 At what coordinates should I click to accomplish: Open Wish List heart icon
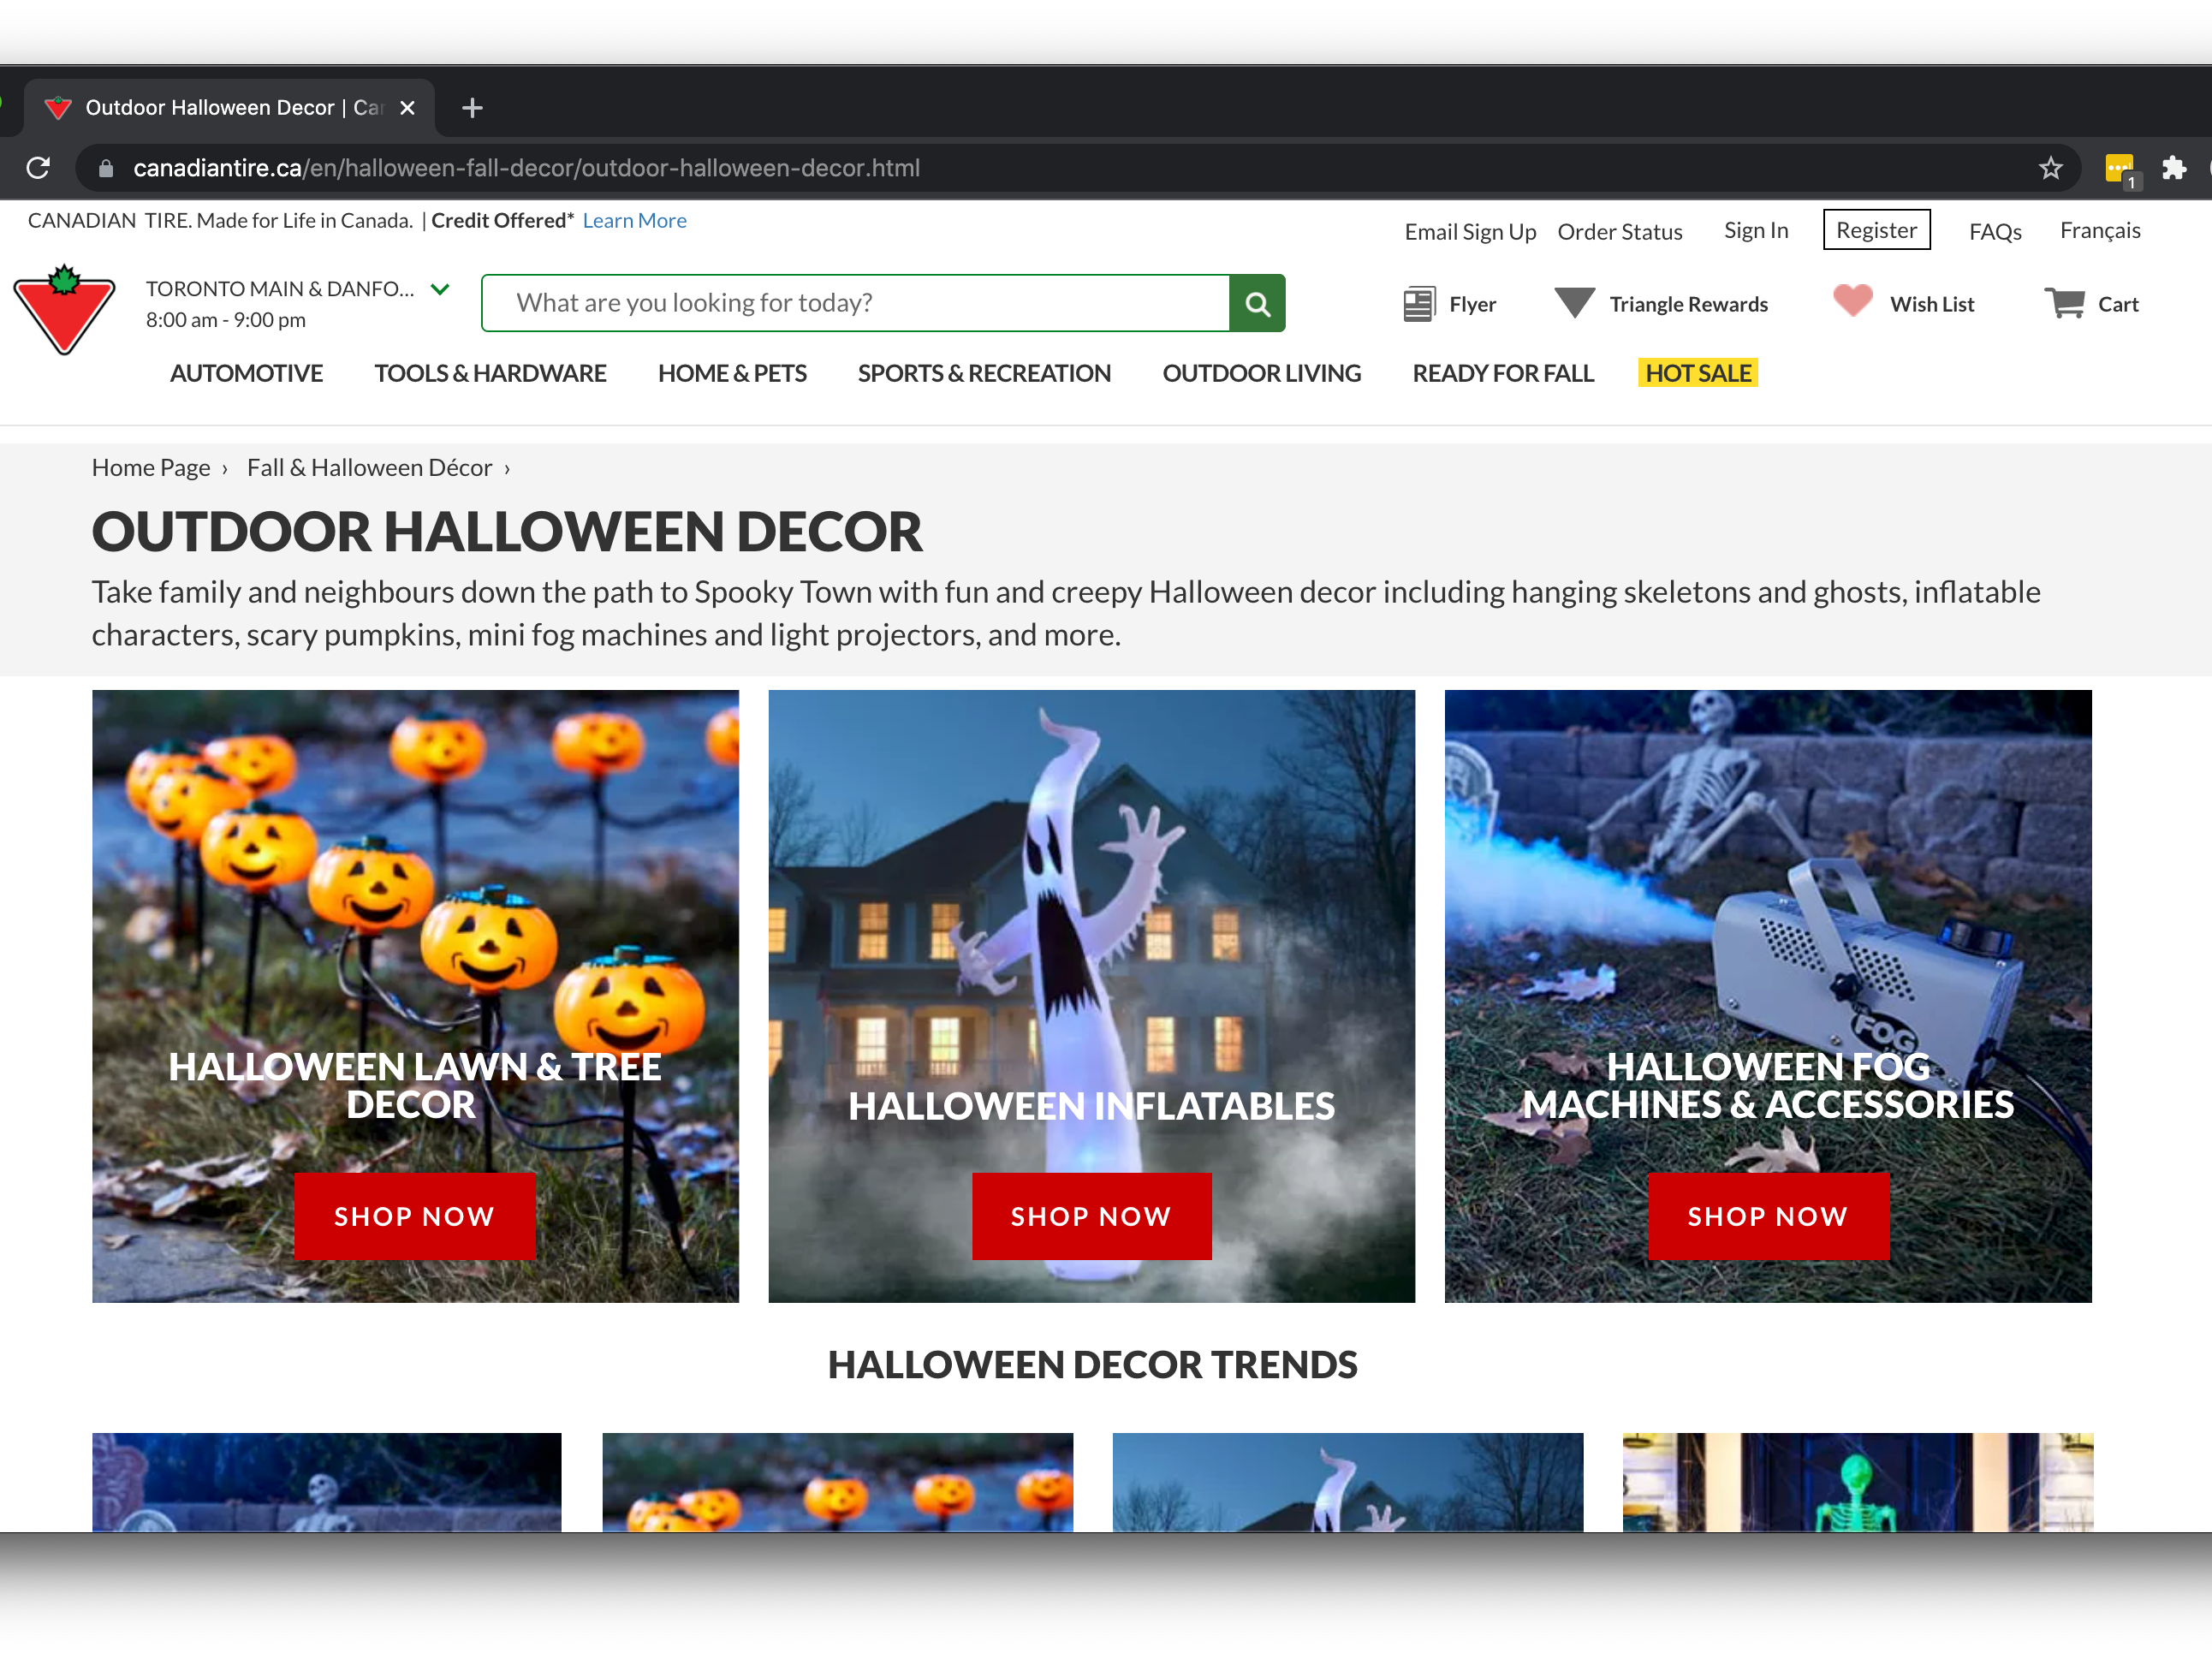coord(1852,301)
